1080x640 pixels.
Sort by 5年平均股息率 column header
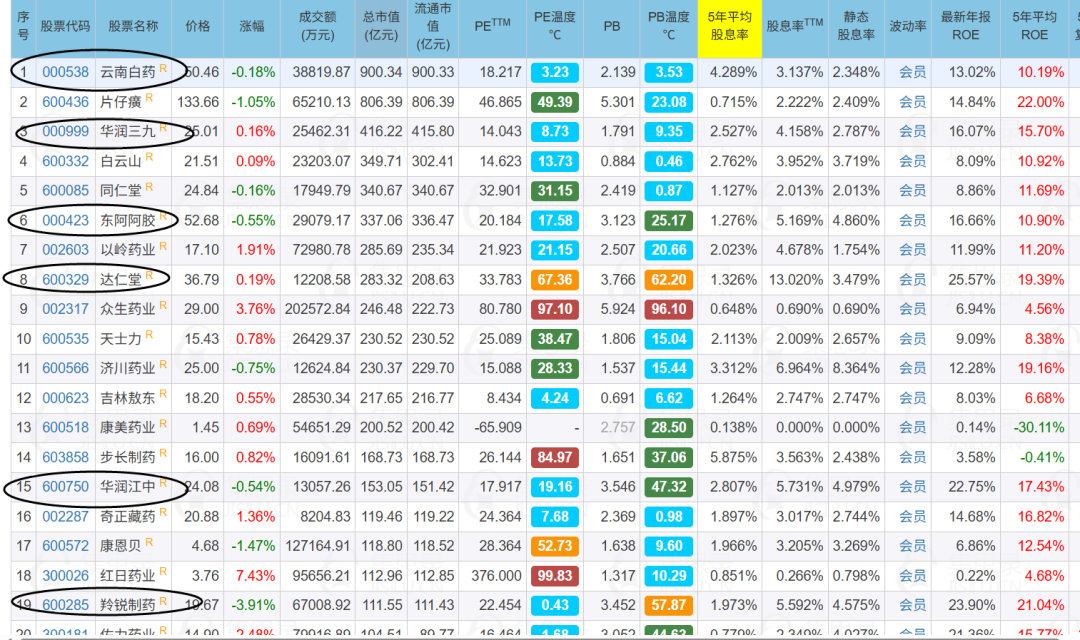coord(729,28)
